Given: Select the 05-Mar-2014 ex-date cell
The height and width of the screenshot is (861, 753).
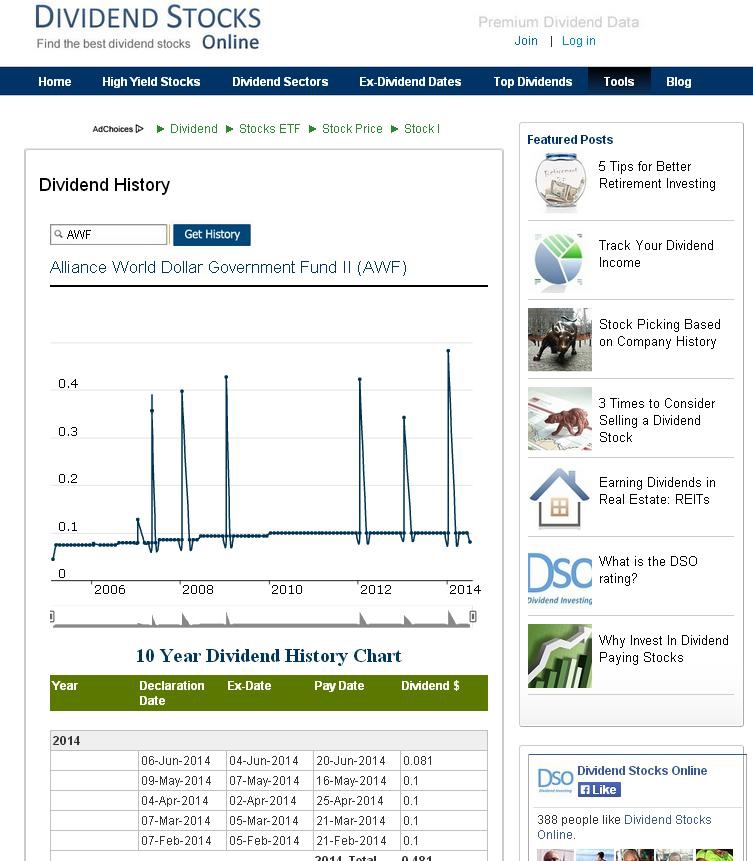Looking at the screenshot, I should [270, 821].
